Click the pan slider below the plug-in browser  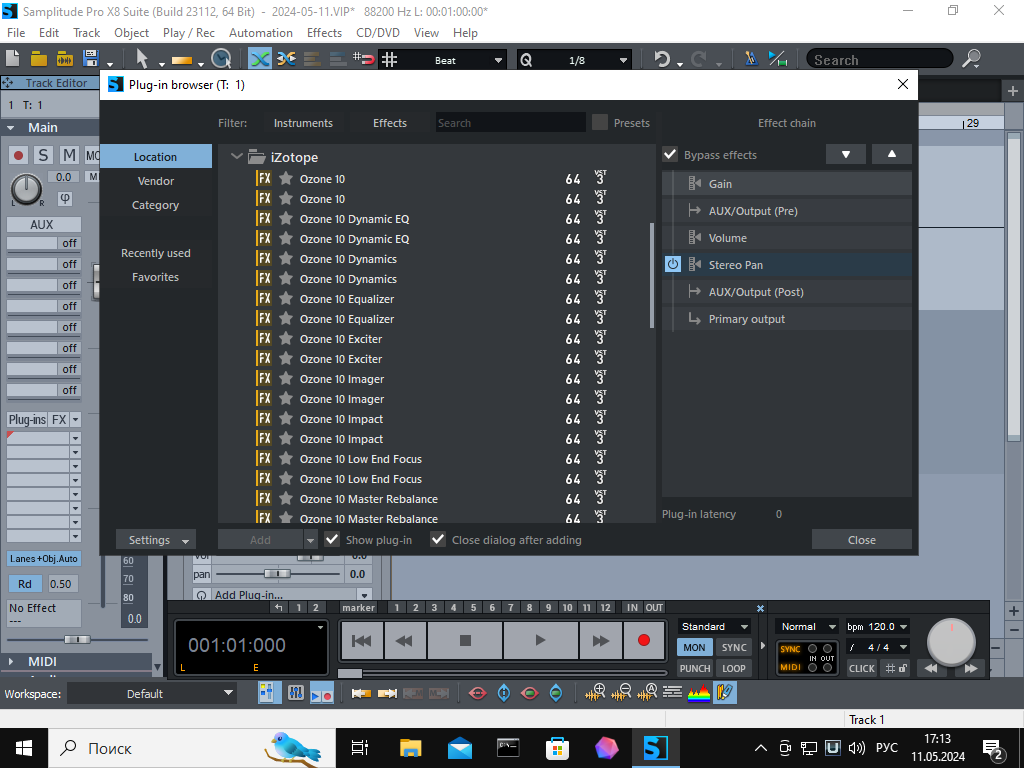(278, 574)
